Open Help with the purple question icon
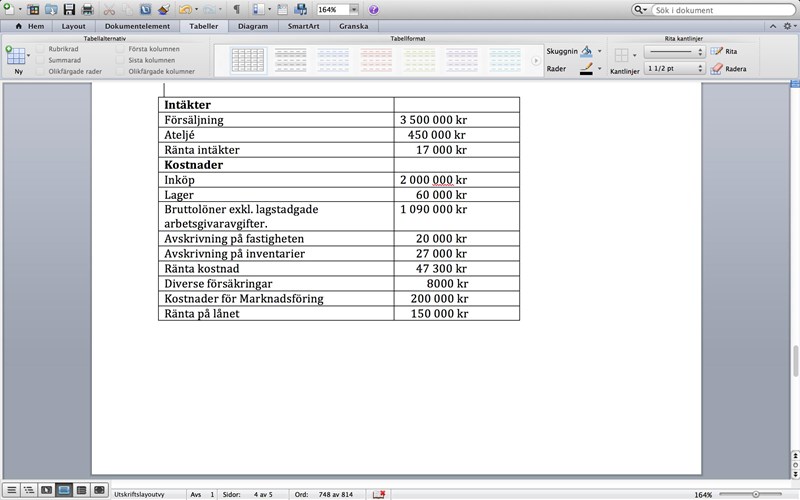Screen dimensions: 800x500 (373, 9)
